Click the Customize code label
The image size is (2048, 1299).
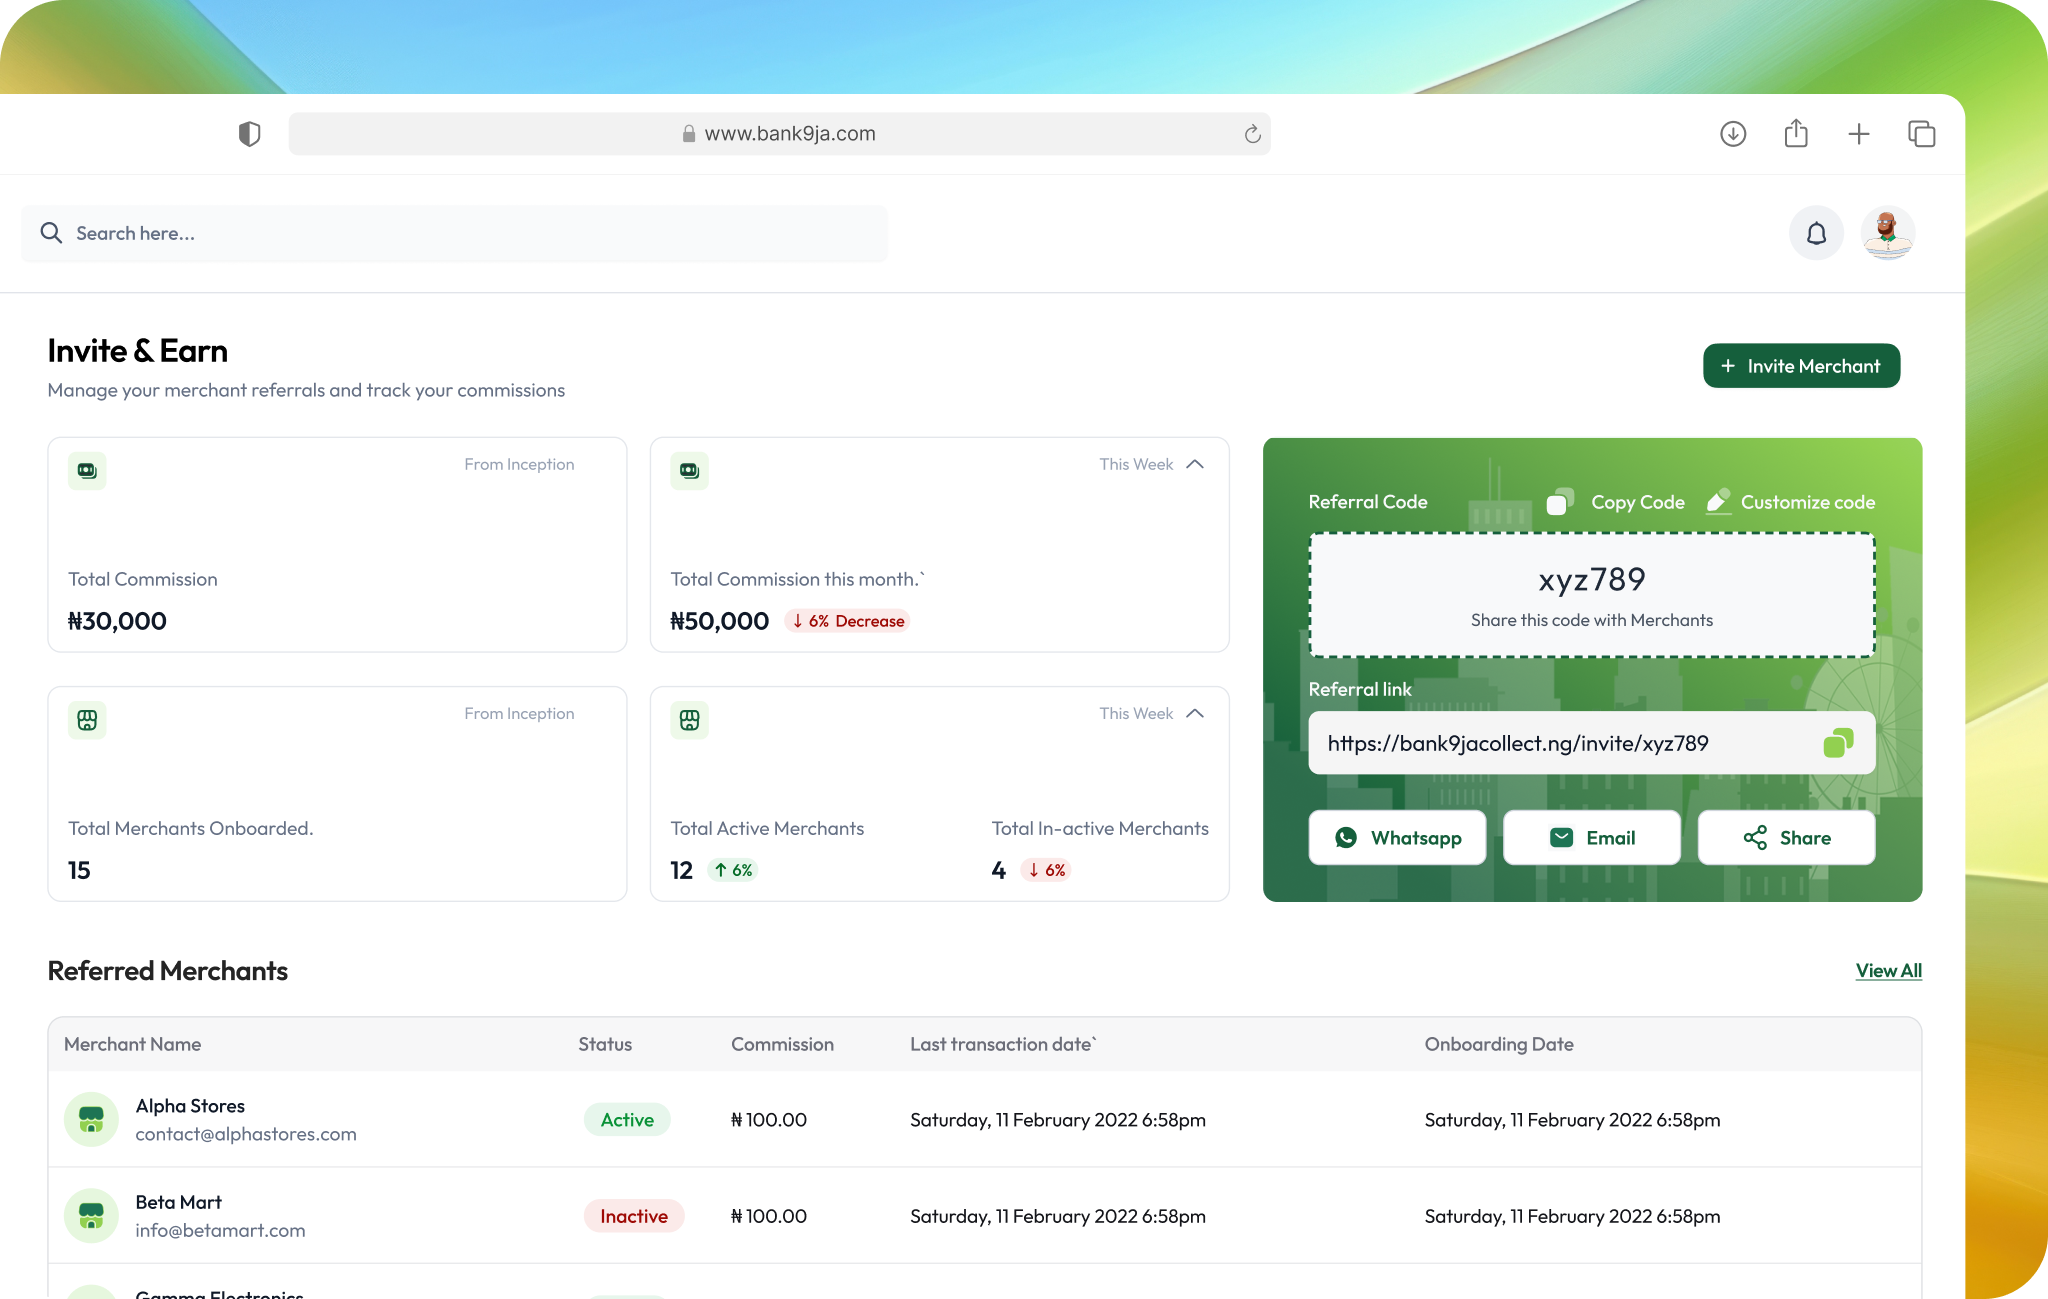click(x=1807, y=502)
